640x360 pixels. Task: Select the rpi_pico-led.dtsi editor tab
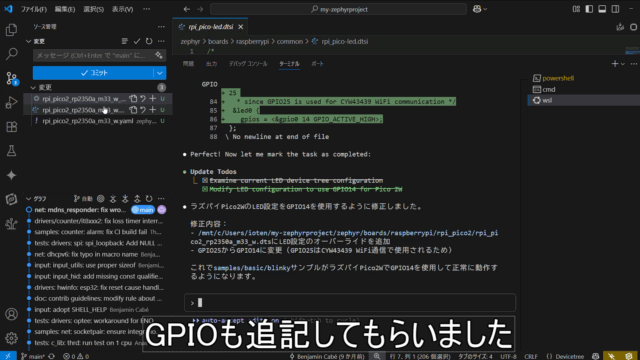tap(210, 27)
